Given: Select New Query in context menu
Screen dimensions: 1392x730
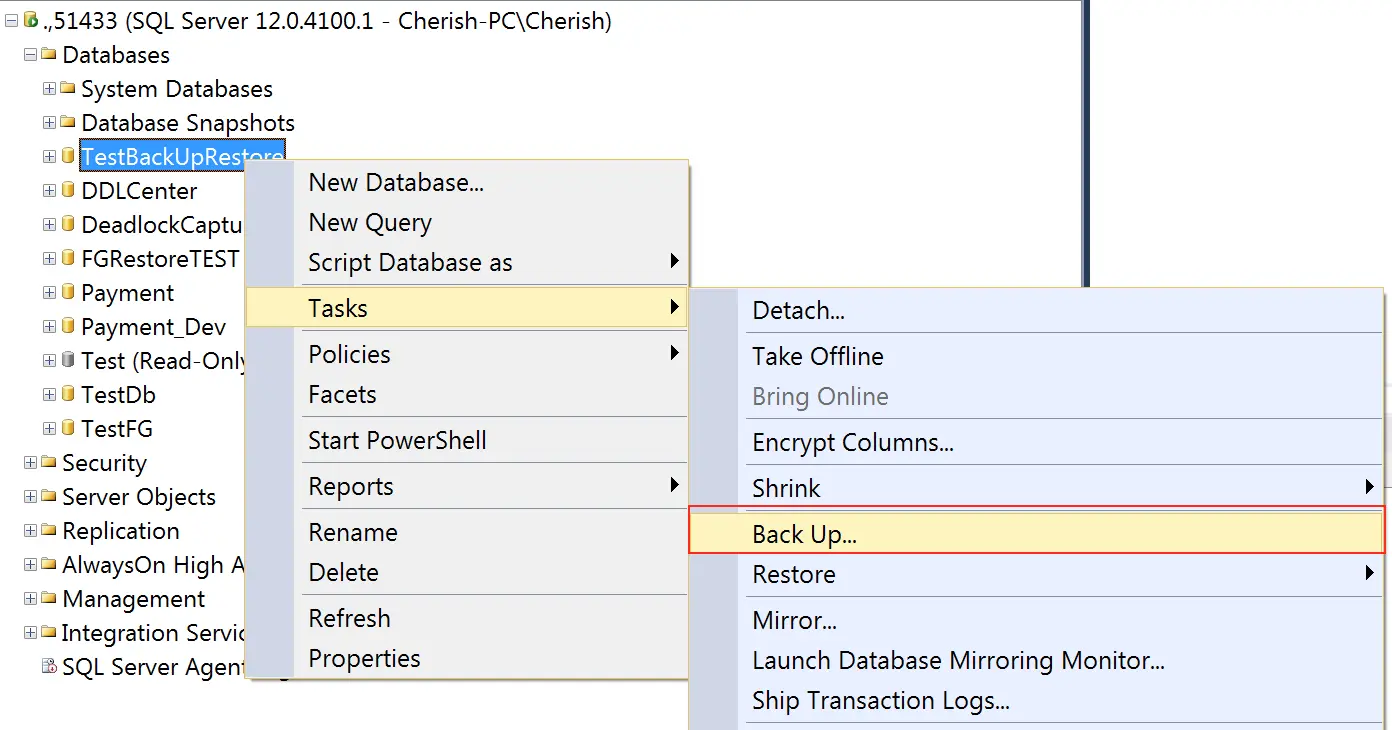Looking at the screenshot, I should 370,222.
